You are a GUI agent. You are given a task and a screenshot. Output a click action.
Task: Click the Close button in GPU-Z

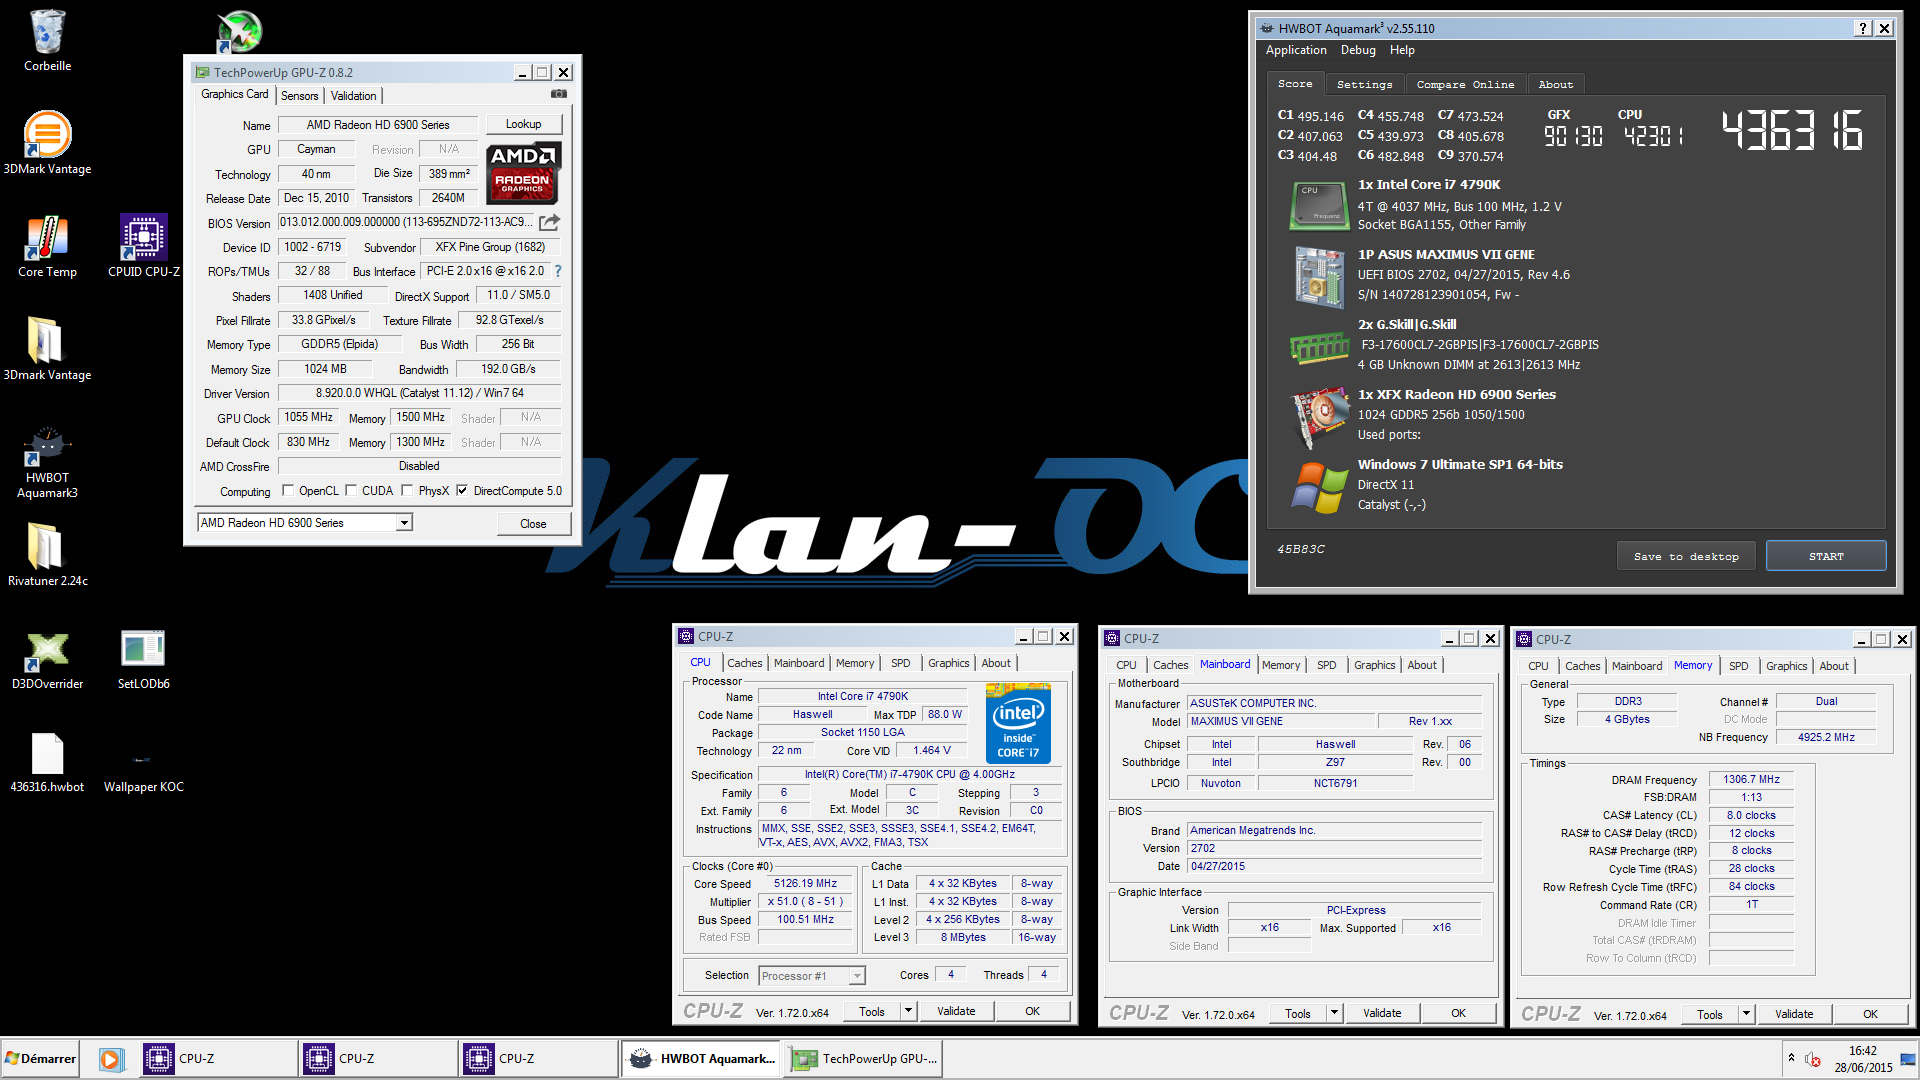(533, 523)
